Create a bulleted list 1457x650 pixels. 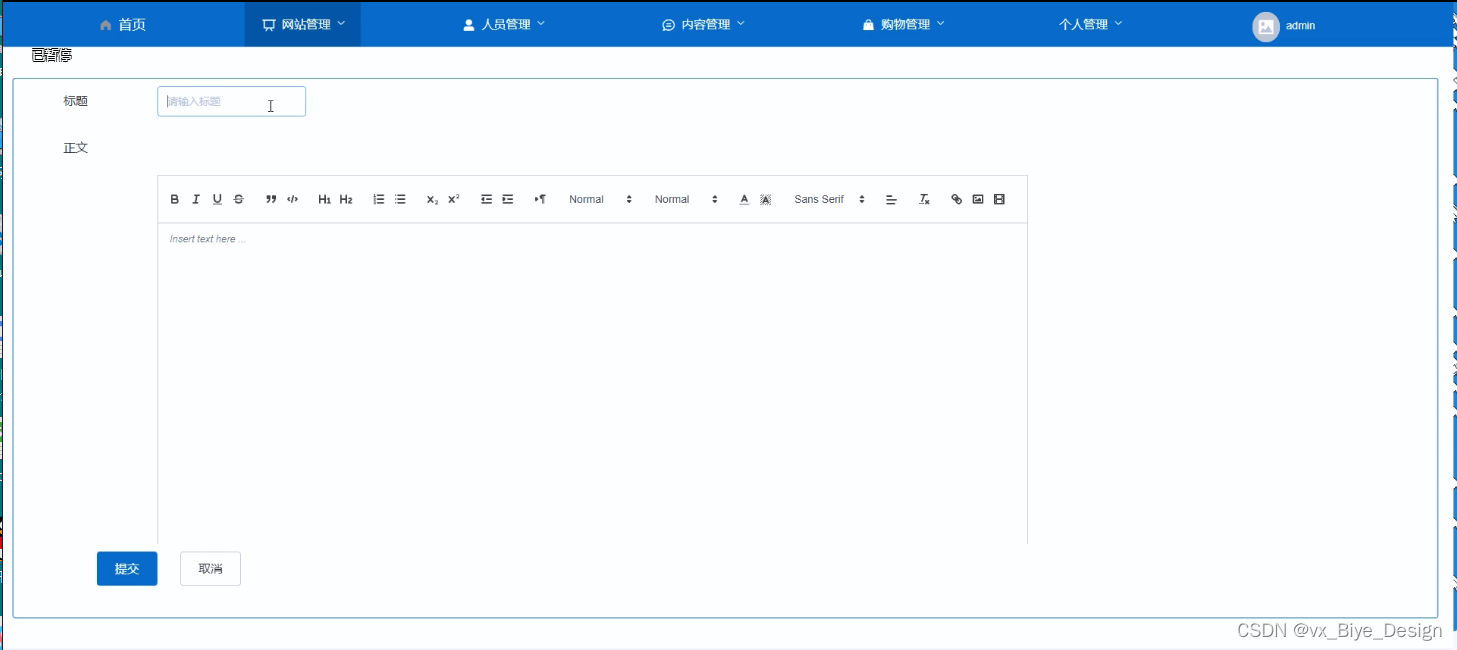400,199
